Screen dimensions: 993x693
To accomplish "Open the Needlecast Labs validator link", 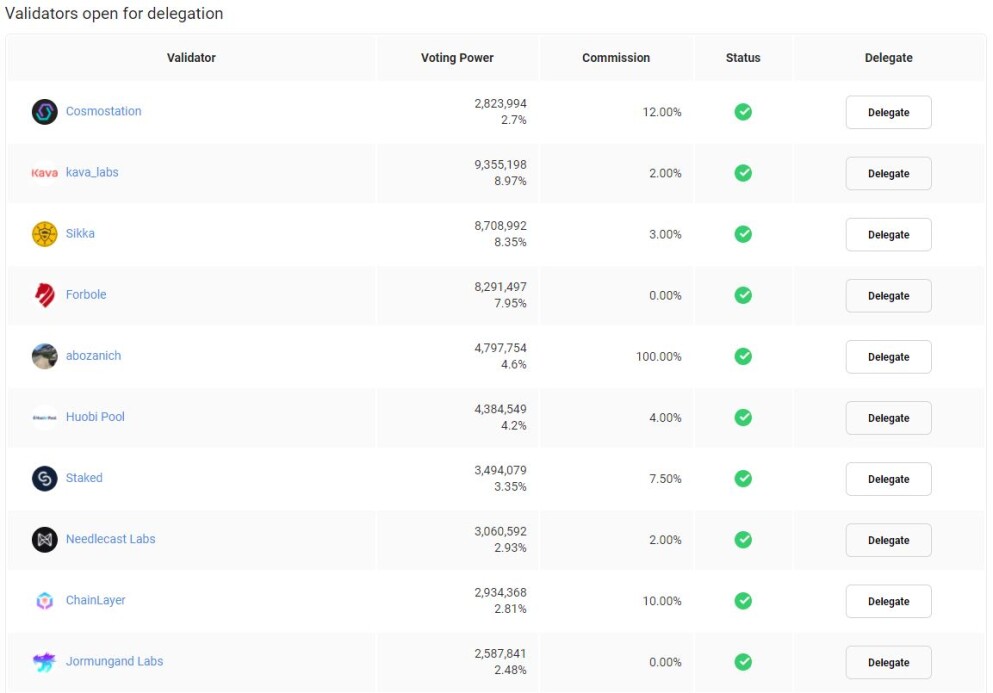I will (x=110, y=539).
